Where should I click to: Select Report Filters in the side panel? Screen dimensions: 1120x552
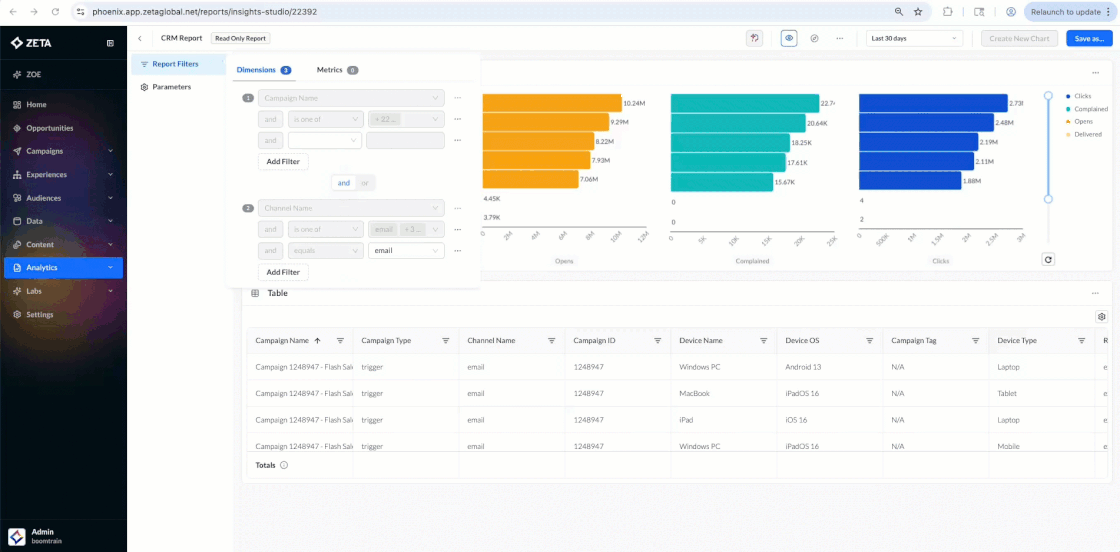click(x=175, y=64)
